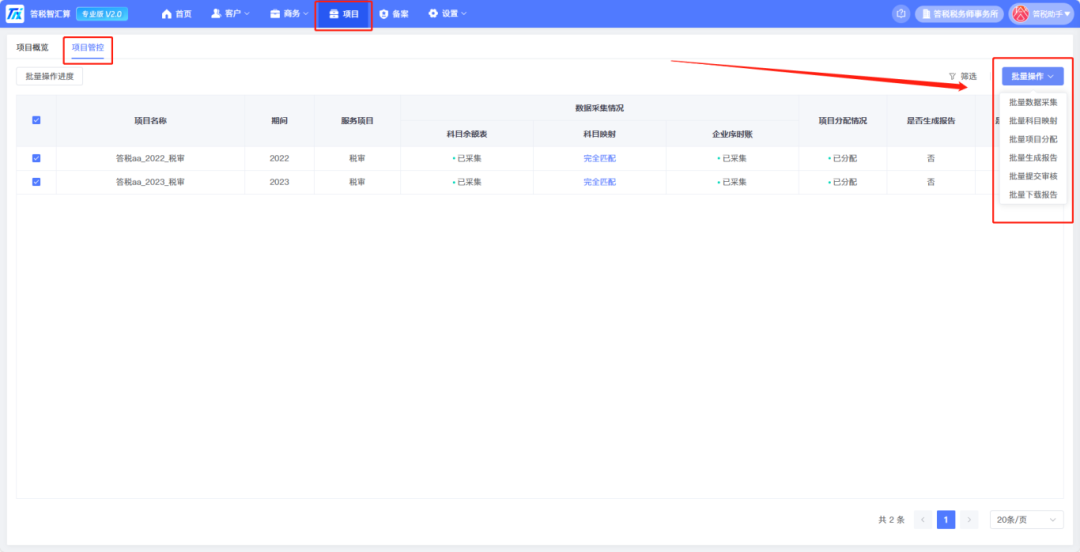
Task: Click the funnel icon for 筛选
Action: point(952,76)
